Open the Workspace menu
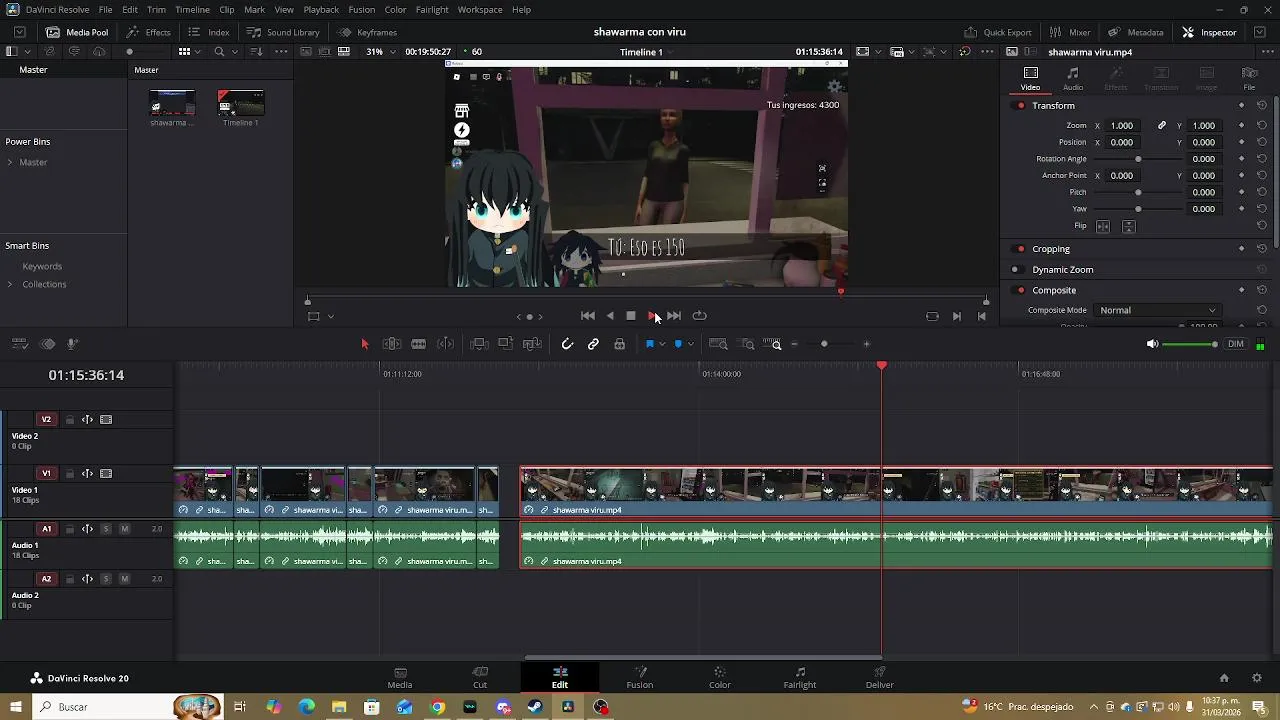 (480, 9)
